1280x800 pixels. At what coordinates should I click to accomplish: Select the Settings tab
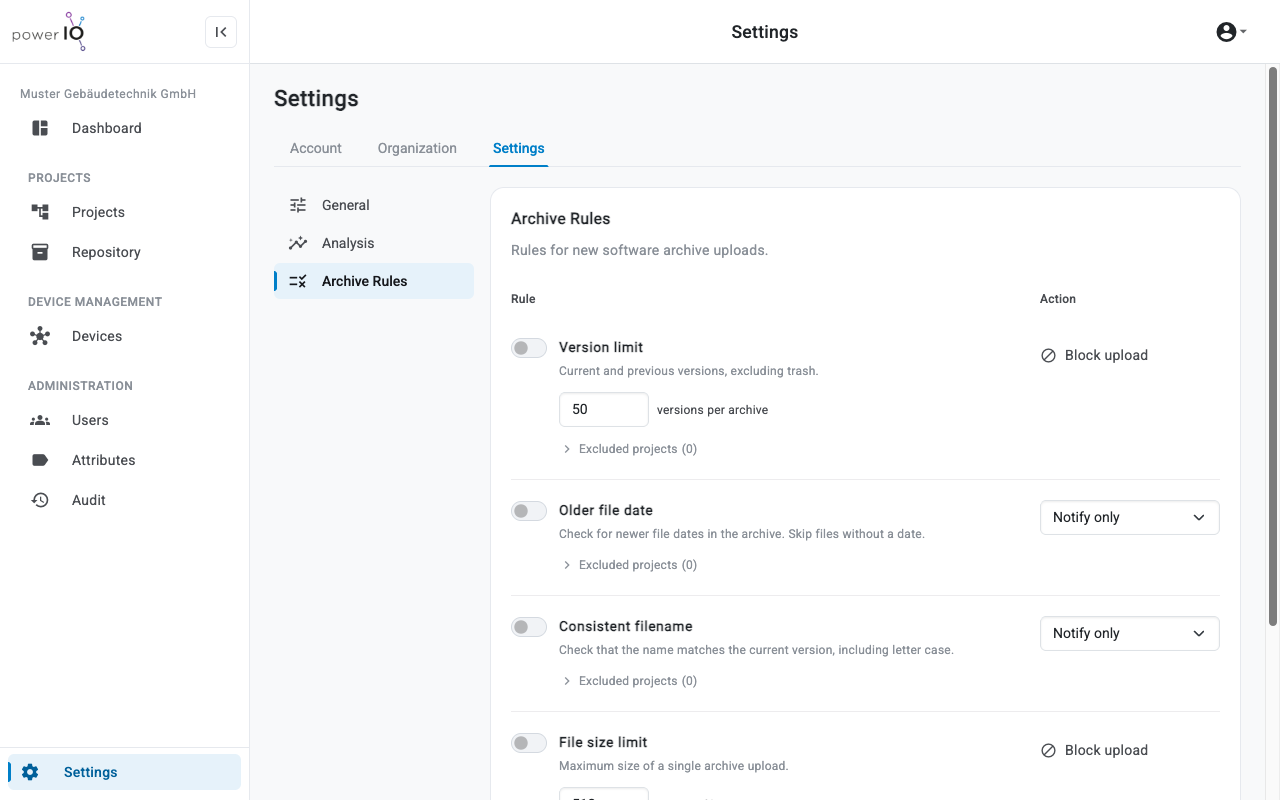click(x=519, y=148)
